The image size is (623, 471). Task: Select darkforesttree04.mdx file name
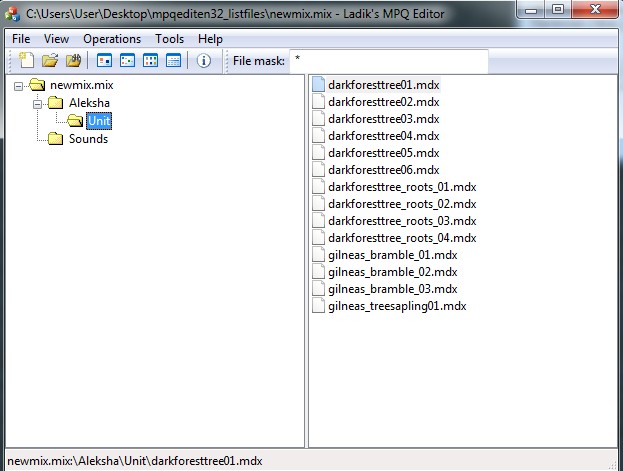384,136
